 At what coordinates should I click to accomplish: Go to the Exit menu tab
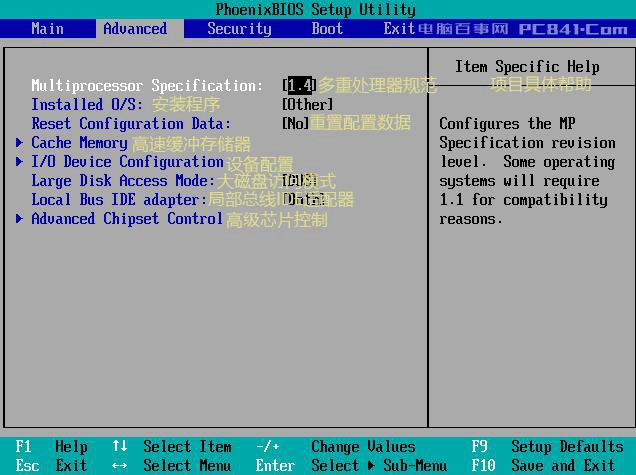coord(399,28)
